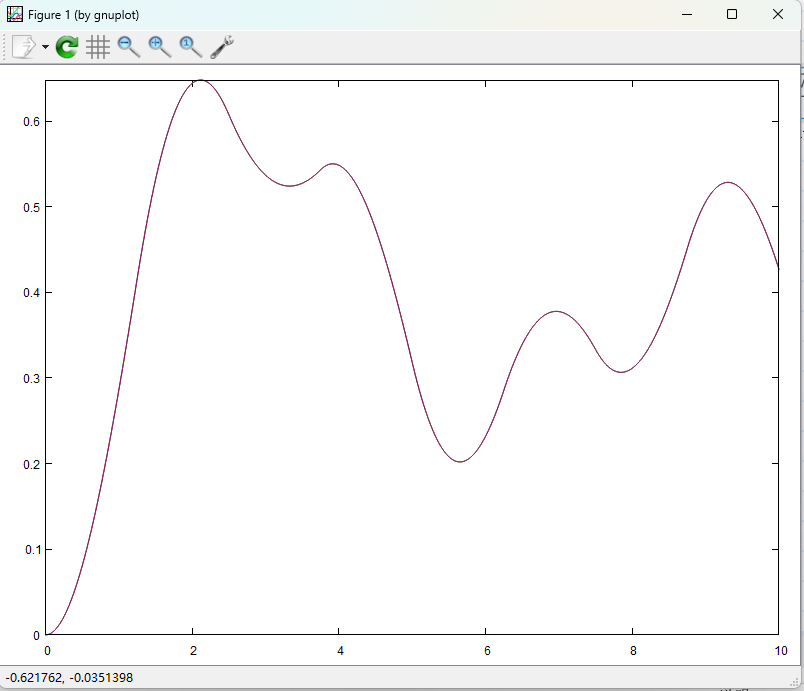Click the zoom in magnifier icon

pyautogui.click(x=159, y=46)
